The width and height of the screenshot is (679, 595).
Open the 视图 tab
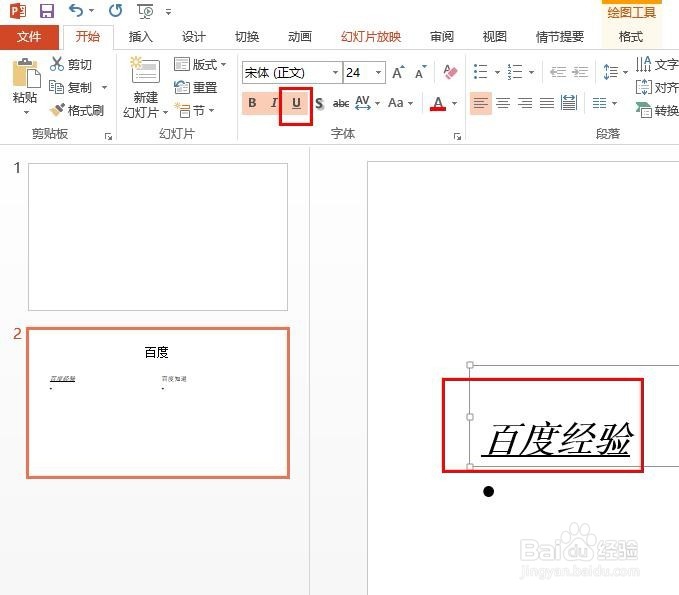tap(495, 37)
